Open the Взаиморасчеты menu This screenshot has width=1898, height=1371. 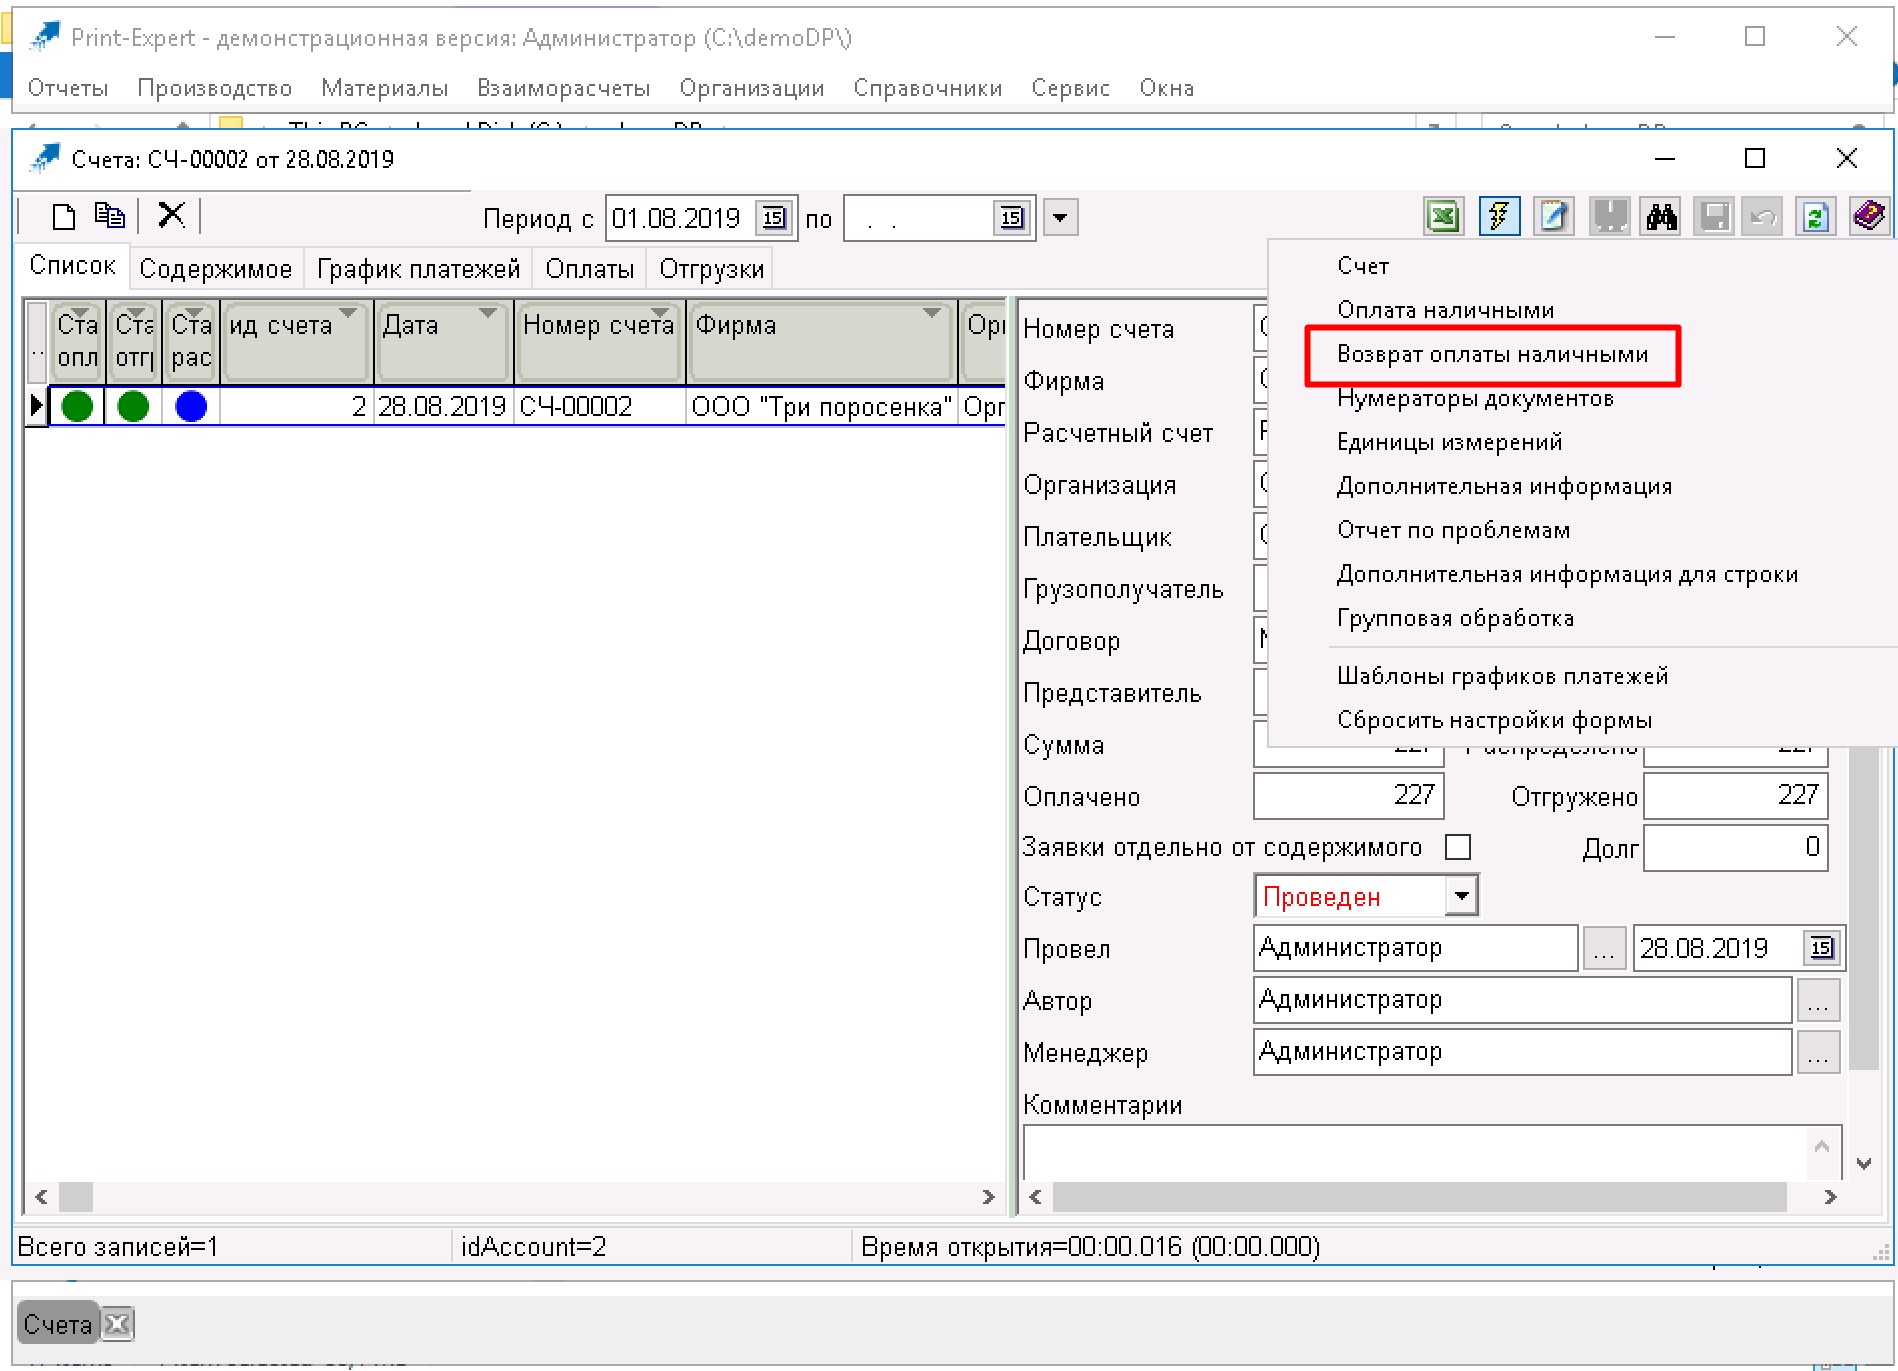[563, 88]
